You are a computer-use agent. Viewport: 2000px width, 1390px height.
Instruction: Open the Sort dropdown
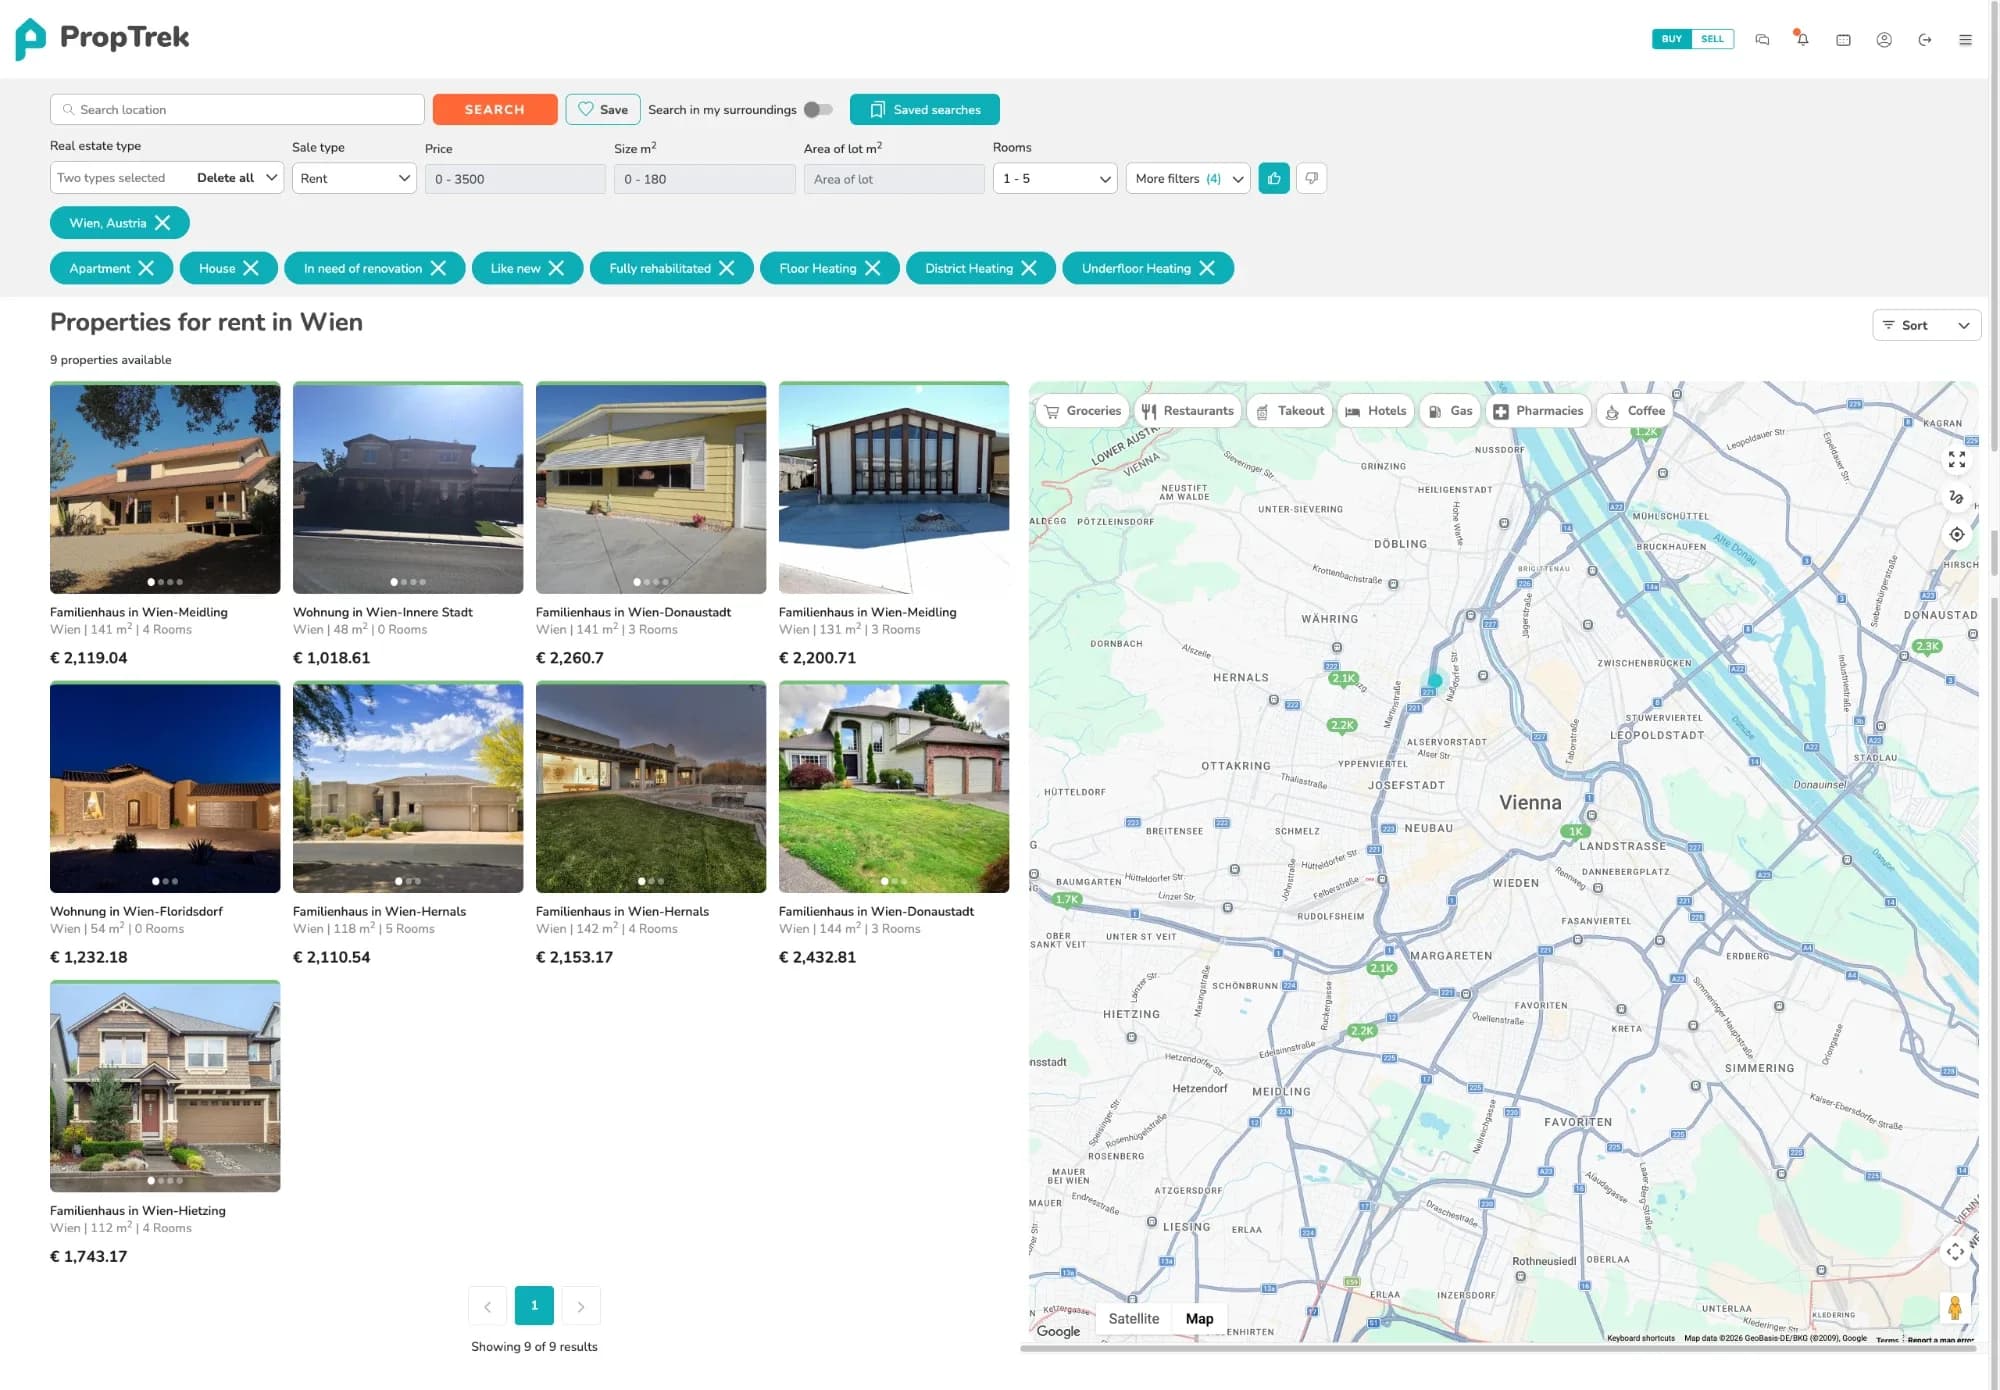point(1926,325)
